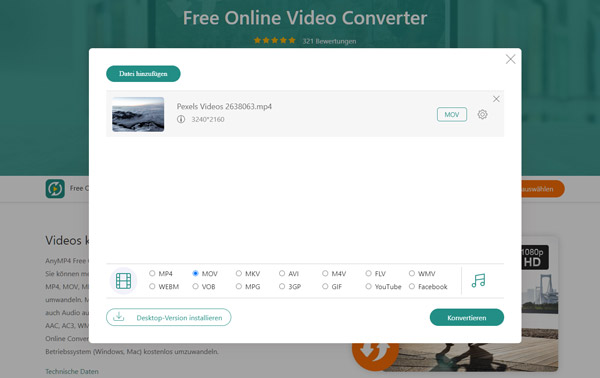Click the five-star rating row
Viewport: 600px width, 378px height.
pyautogui.click(x=274, y=40)
